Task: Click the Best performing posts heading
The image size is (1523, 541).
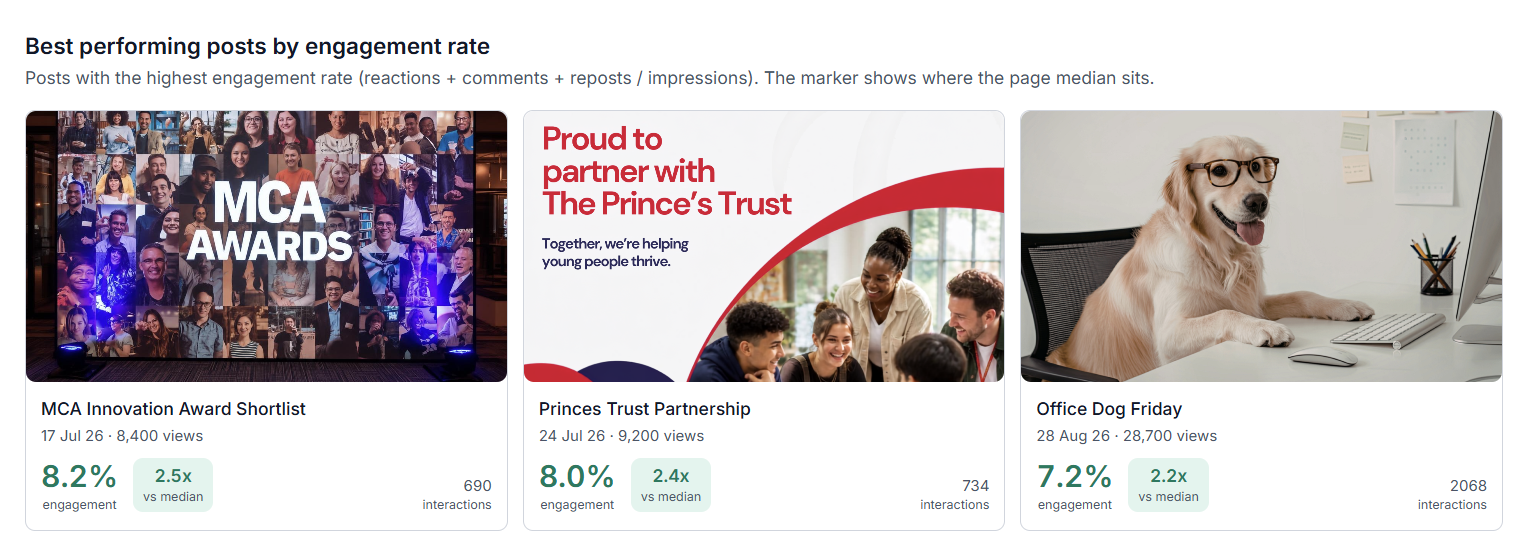Action: pyautogui.click(x=258, y=46)
